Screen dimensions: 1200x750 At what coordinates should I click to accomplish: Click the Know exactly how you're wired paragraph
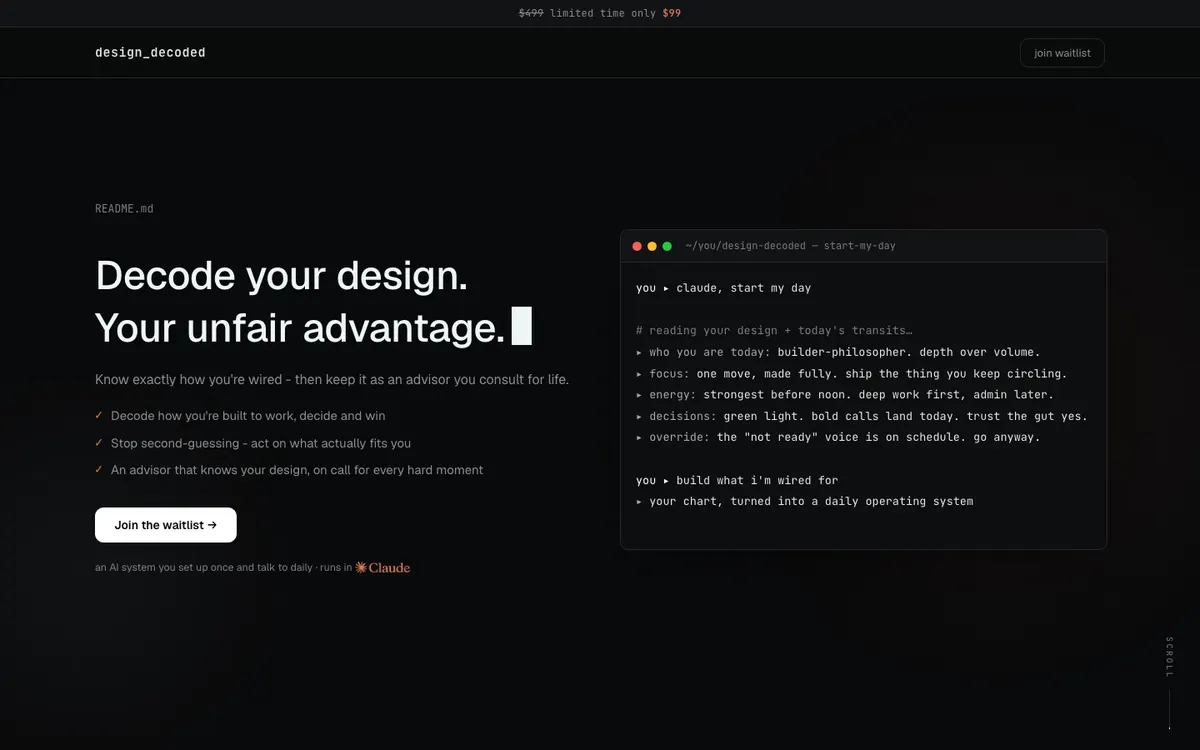pos(332,380)
